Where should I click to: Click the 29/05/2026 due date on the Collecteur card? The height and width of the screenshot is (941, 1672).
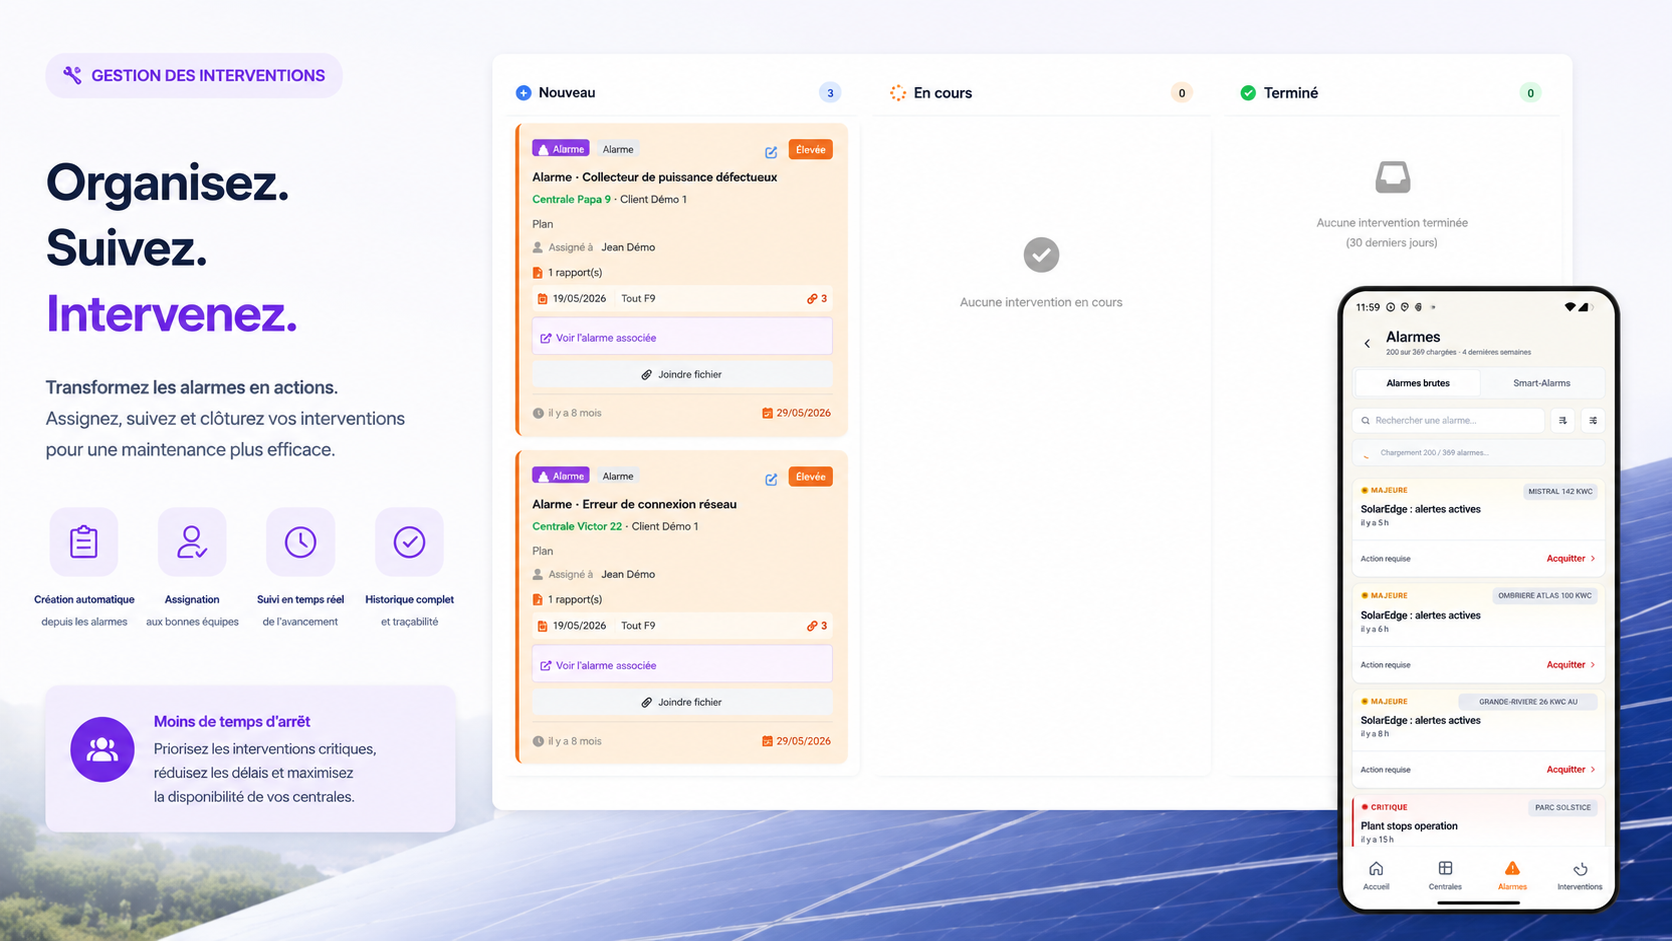[x=797, y=413]
